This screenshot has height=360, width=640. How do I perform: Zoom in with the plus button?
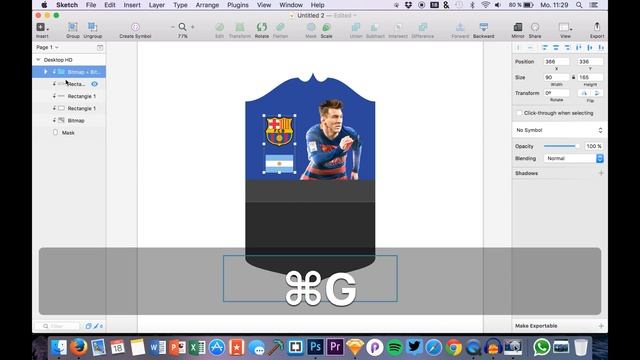pyautogui.click(x=193, y=27)
